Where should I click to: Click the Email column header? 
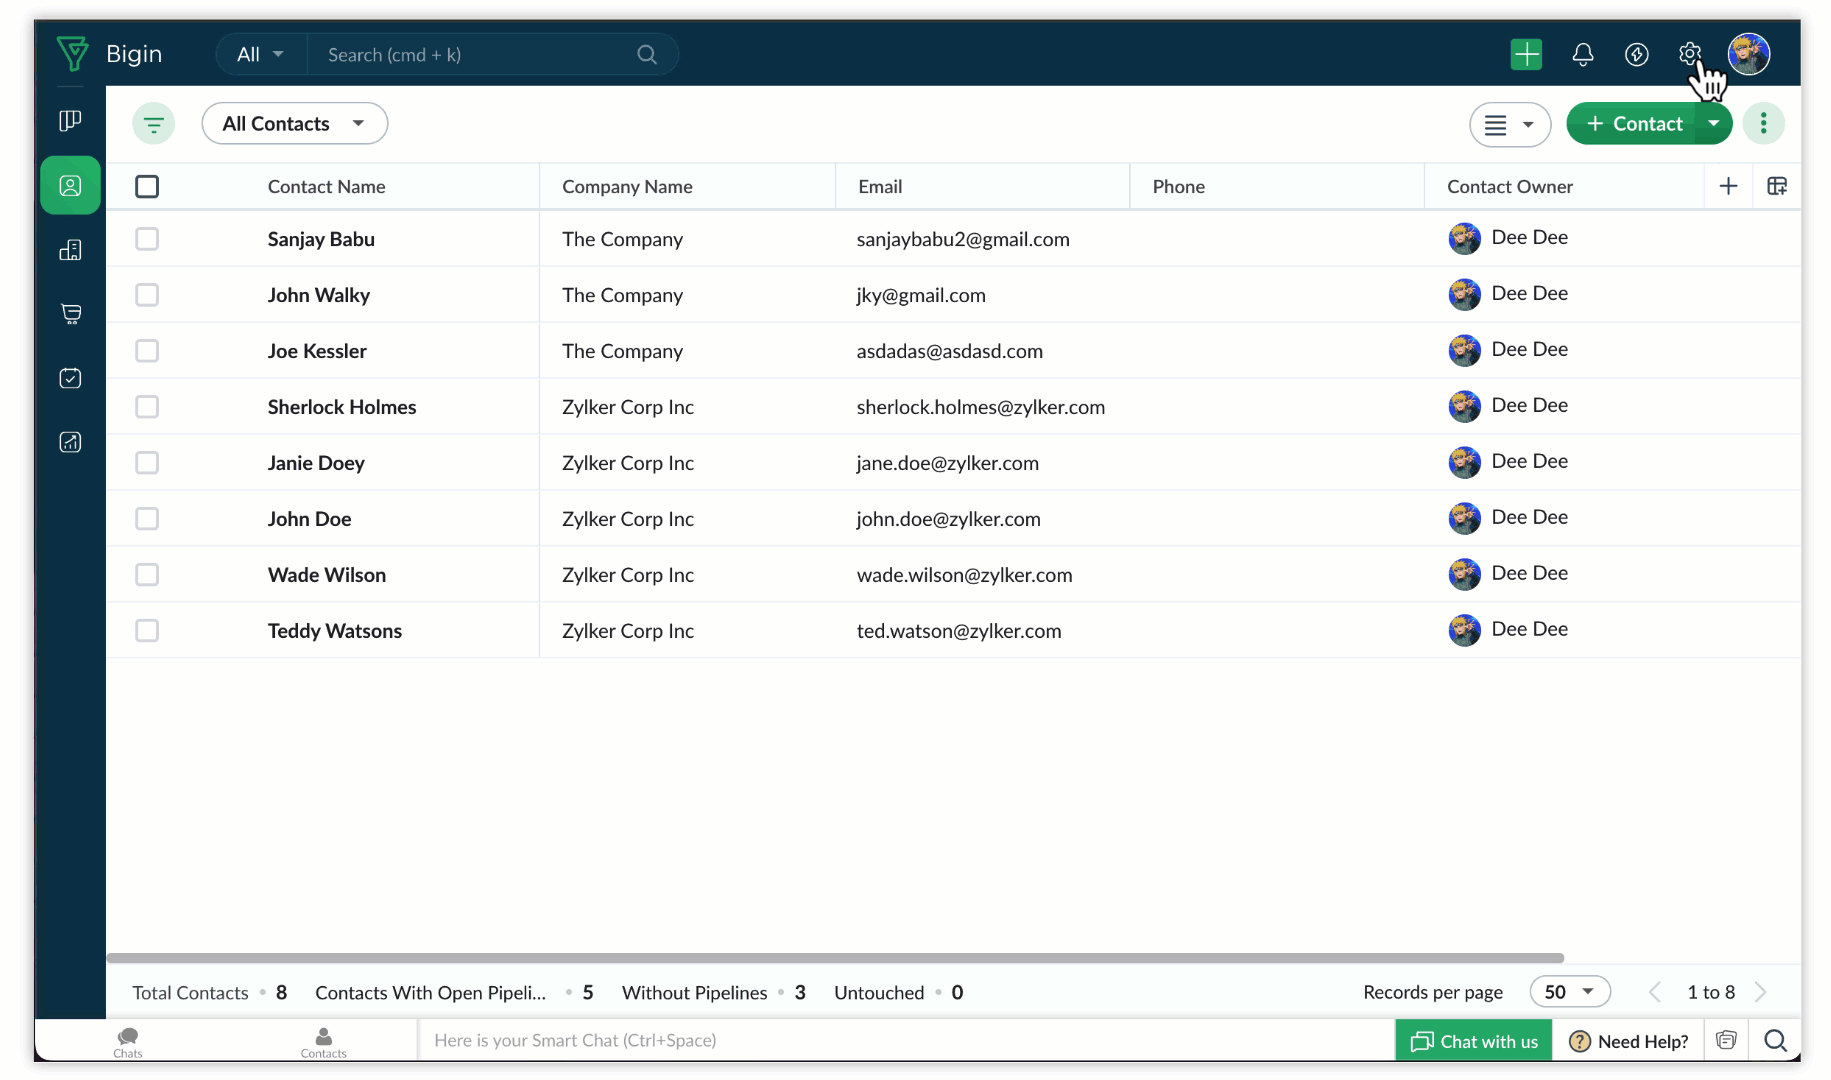pos(880,187)
